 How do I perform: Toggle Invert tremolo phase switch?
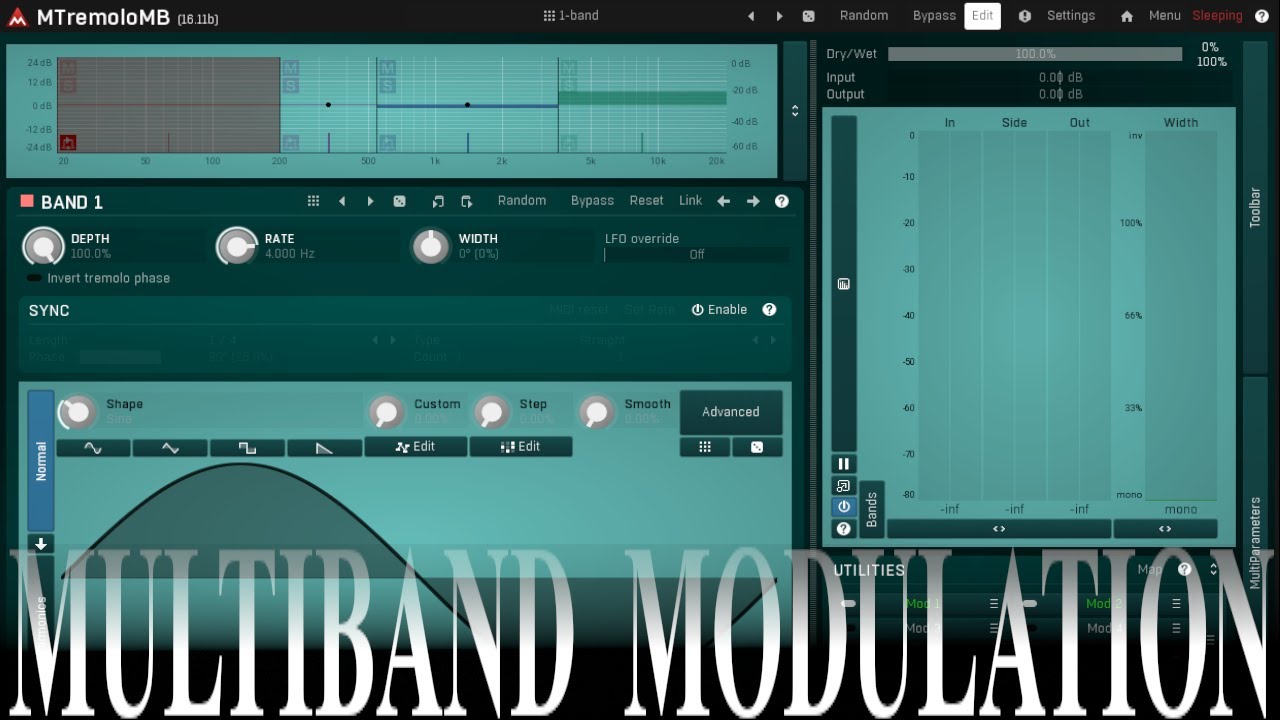pos(35,278)
